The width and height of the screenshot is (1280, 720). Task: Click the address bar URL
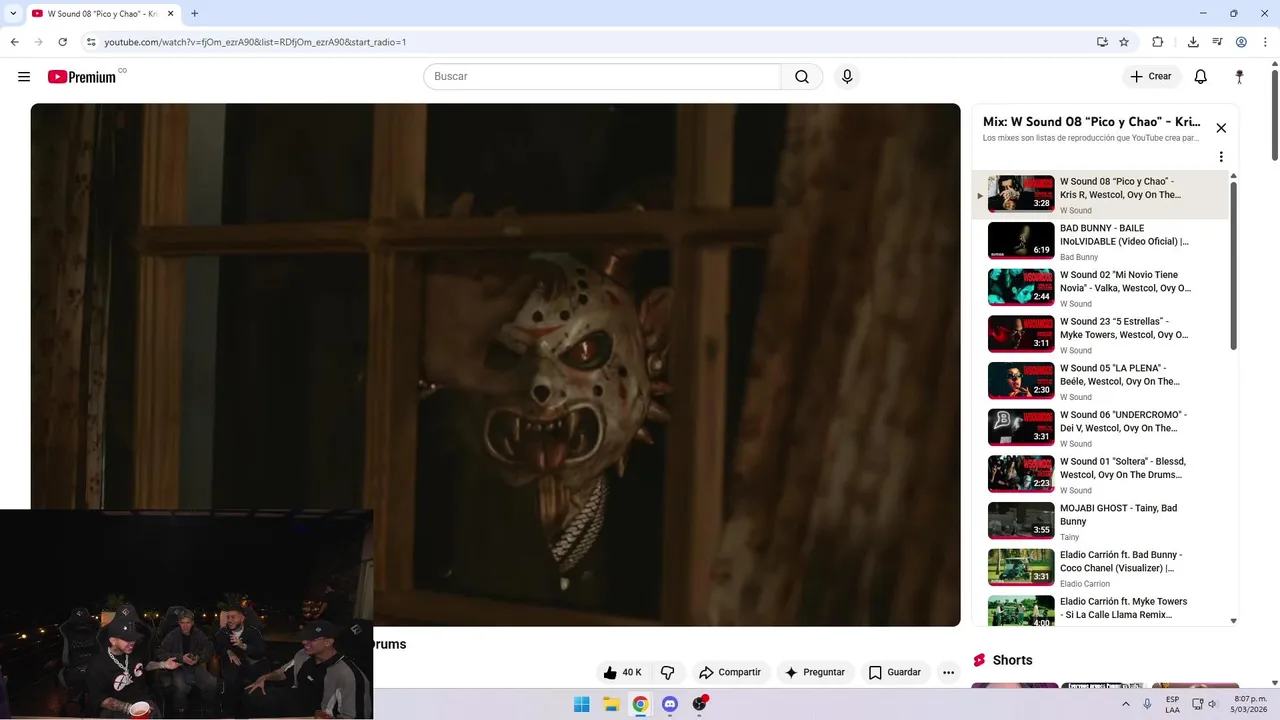(255, 42)
